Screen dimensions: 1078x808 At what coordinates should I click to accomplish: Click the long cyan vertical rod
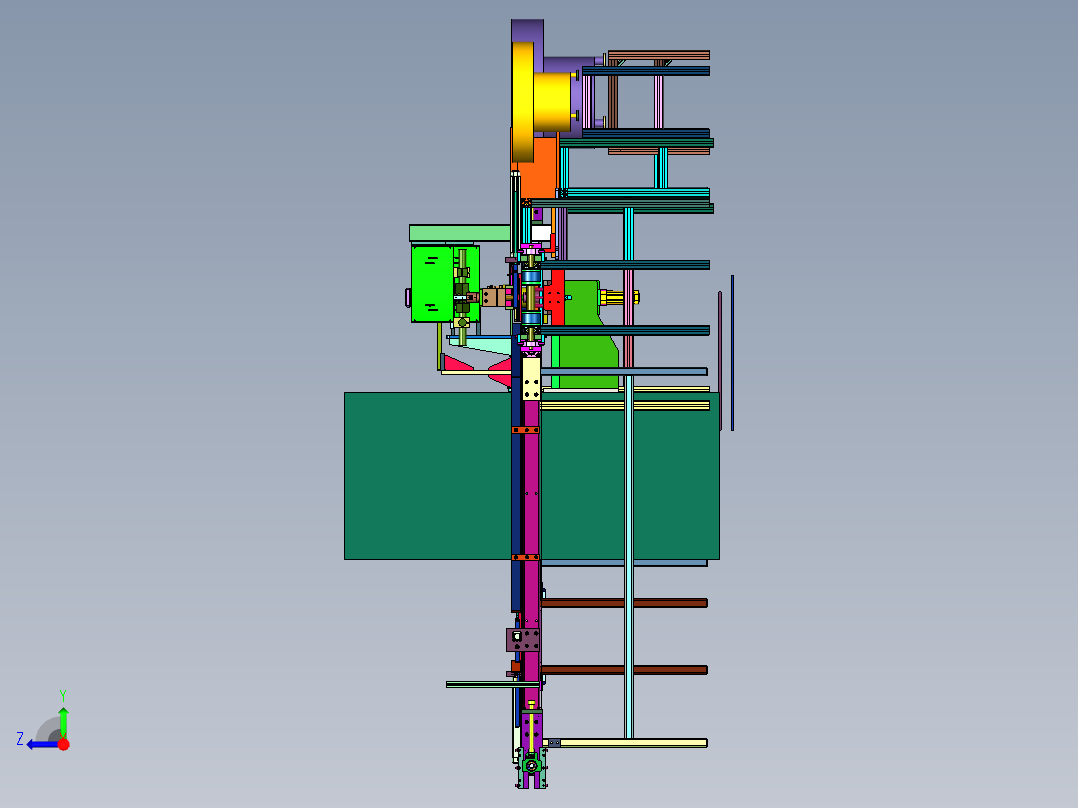628,474
